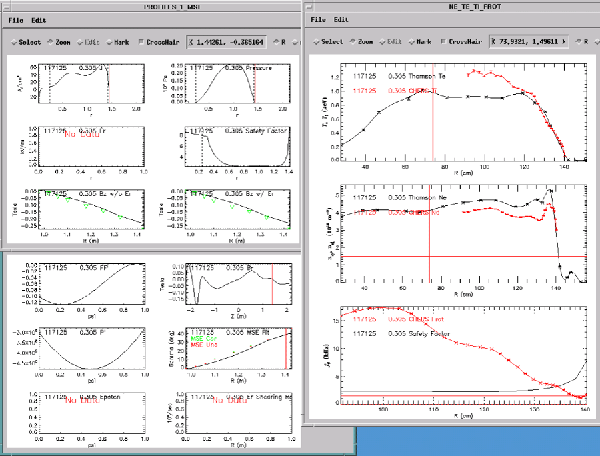Click the red MSE Unc legend text

tap(204, 345)
